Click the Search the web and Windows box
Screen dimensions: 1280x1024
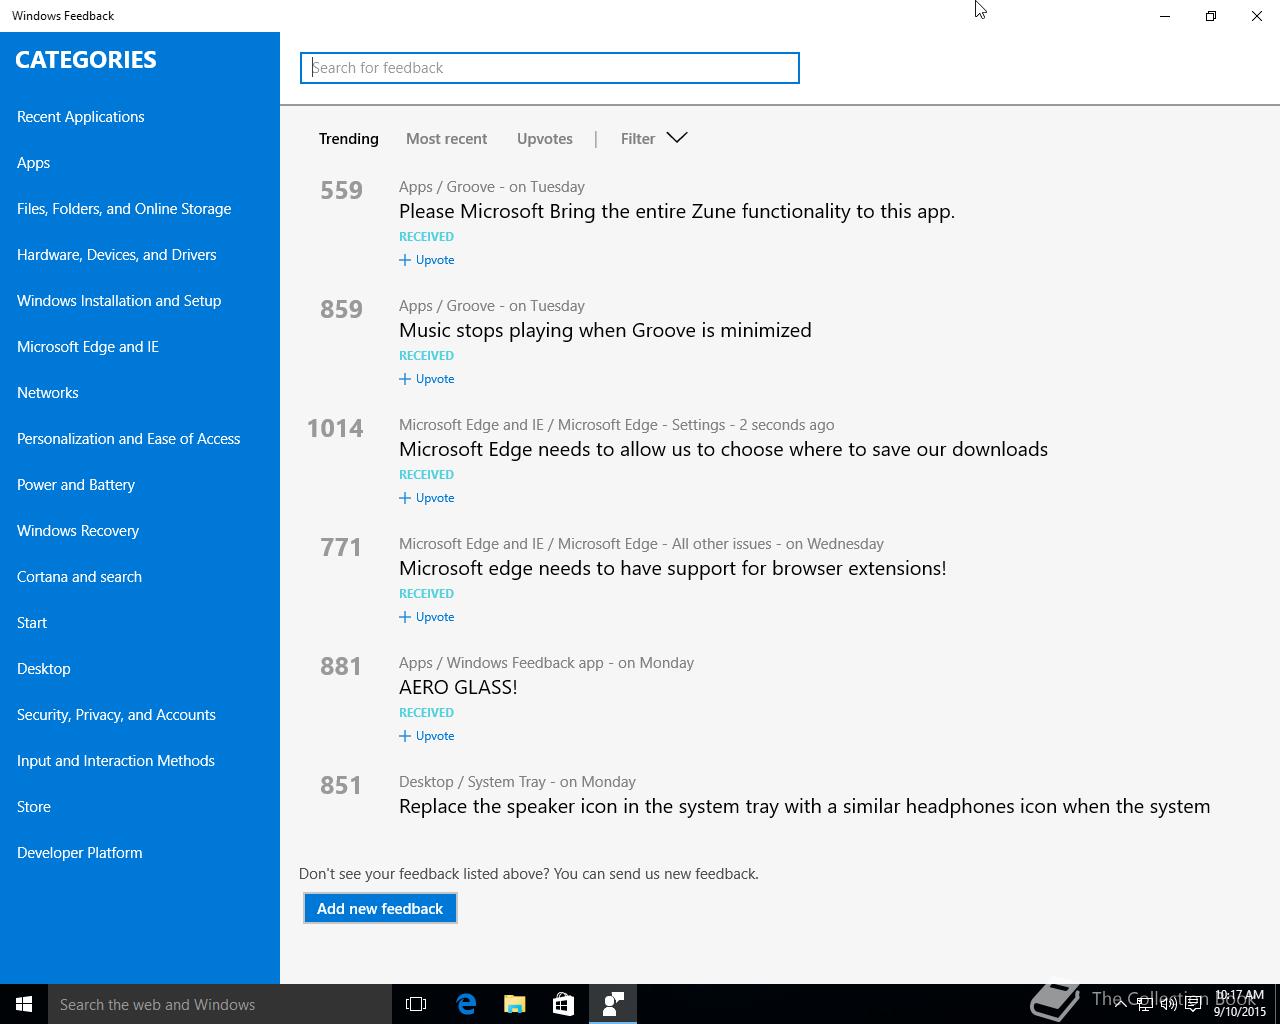coord(220,1004)
